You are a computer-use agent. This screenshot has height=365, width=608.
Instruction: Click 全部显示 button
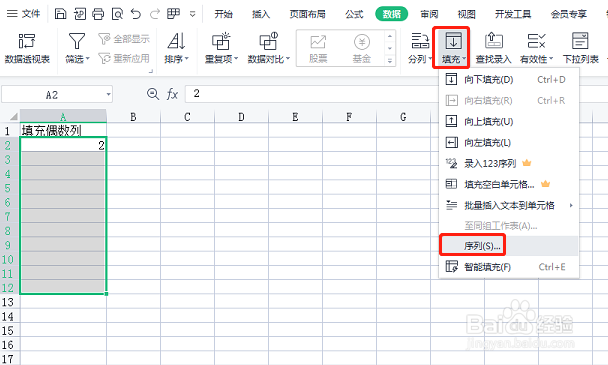[x=124, y=39]
